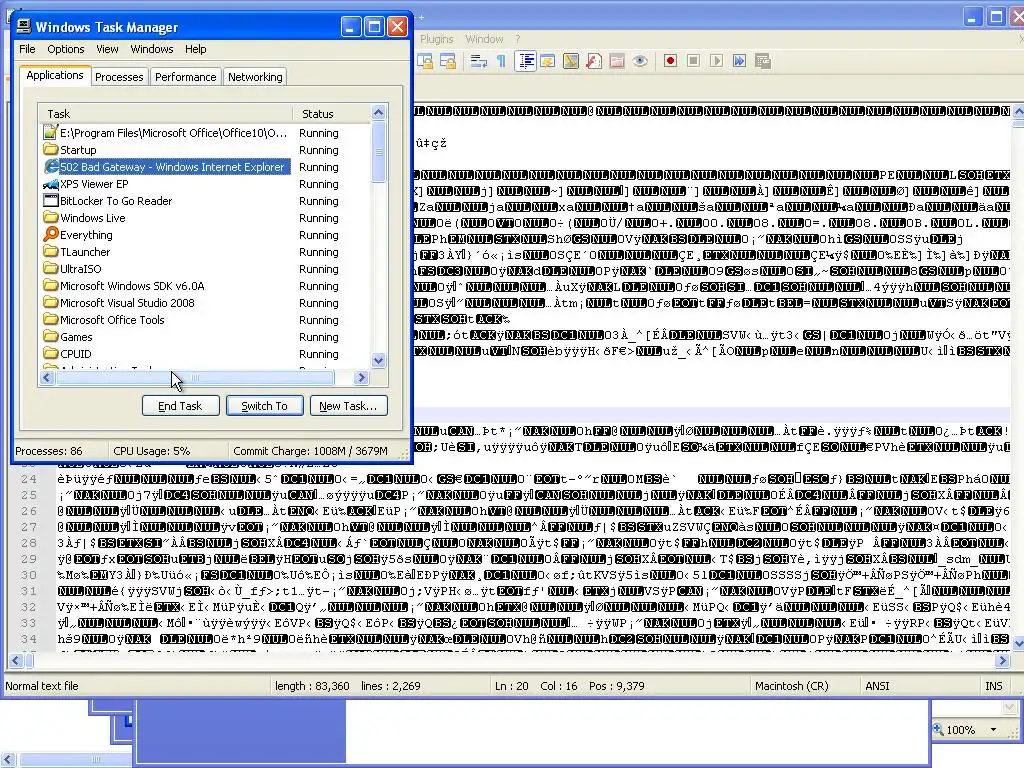Click the UltraISO folder icon
Image resolution: width=1024 pixels, height=768 pixels.
click(50, 268)
